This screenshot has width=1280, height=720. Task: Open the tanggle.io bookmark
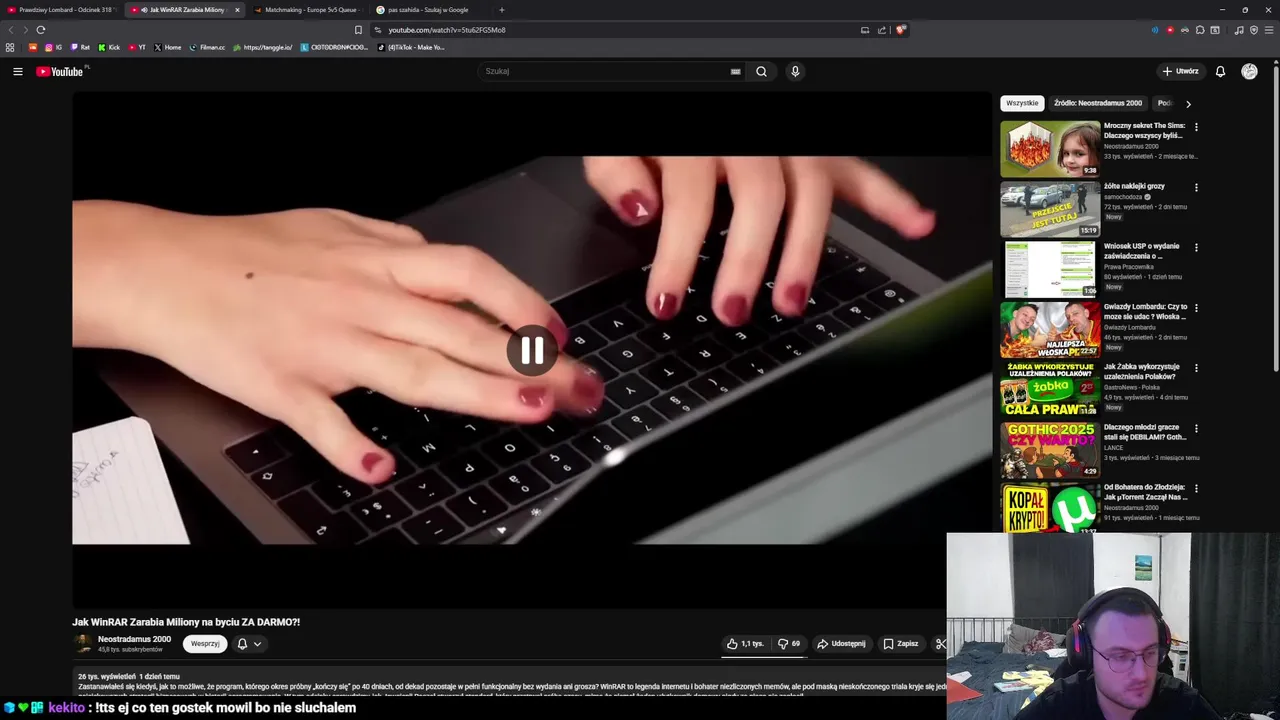(263, 47)
